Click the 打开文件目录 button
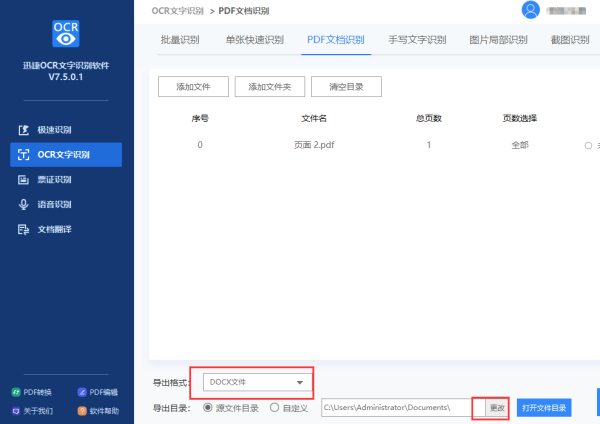 pos(544,408)
